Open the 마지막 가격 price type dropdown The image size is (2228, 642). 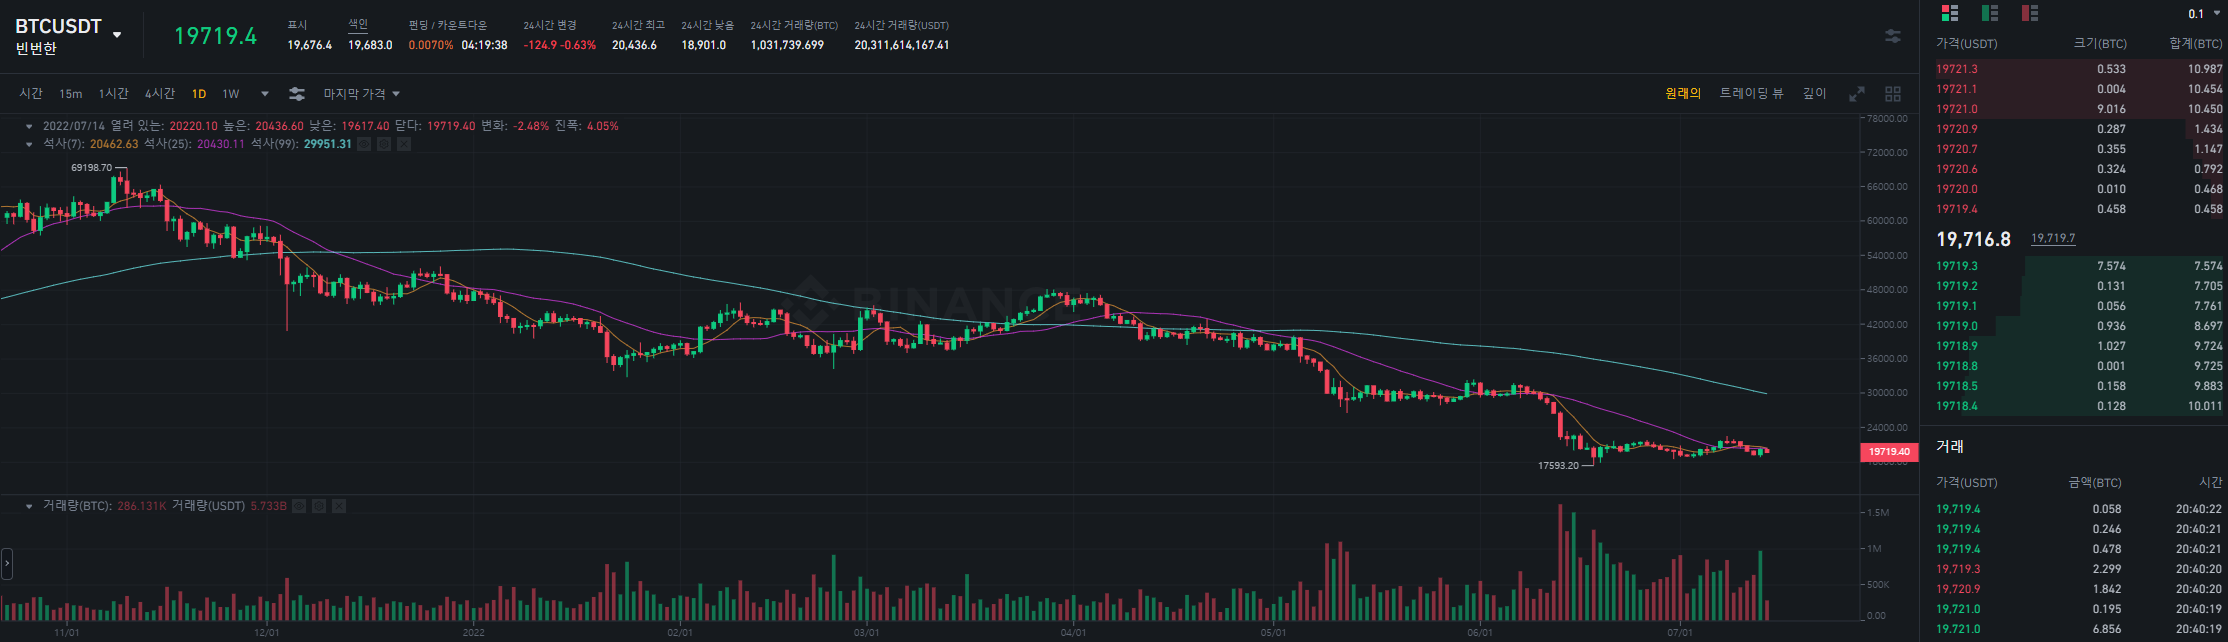(361, 94)
